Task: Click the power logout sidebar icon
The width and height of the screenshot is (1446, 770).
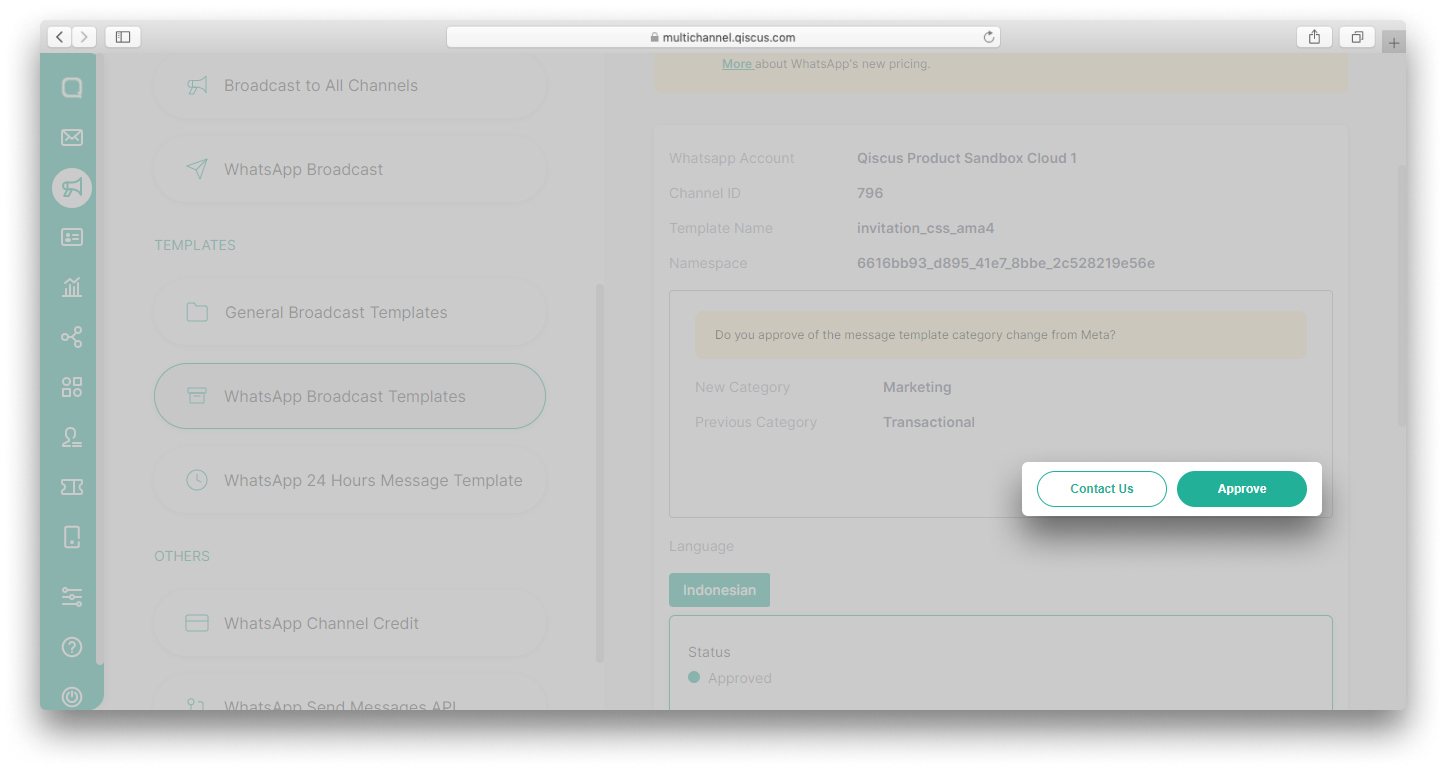Action: click(x=72, y=697)
